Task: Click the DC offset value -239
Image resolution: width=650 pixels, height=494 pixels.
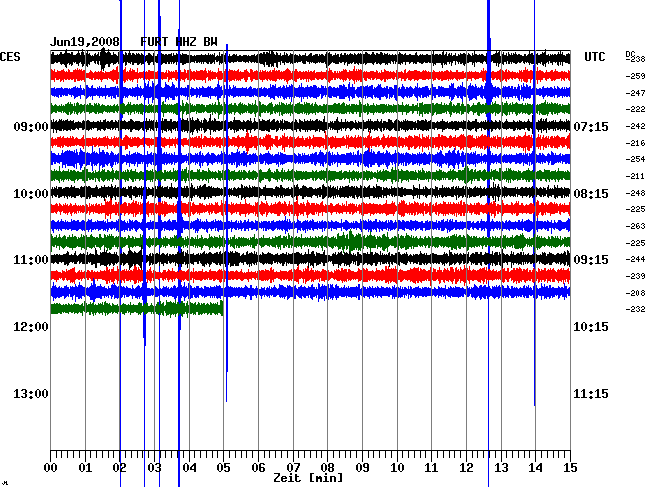Action: [635, 276]
